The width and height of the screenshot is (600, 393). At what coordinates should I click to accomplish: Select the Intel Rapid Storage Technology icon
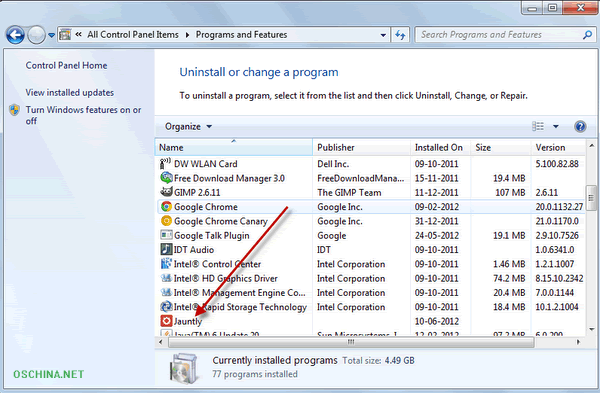(x=166, y=307)
